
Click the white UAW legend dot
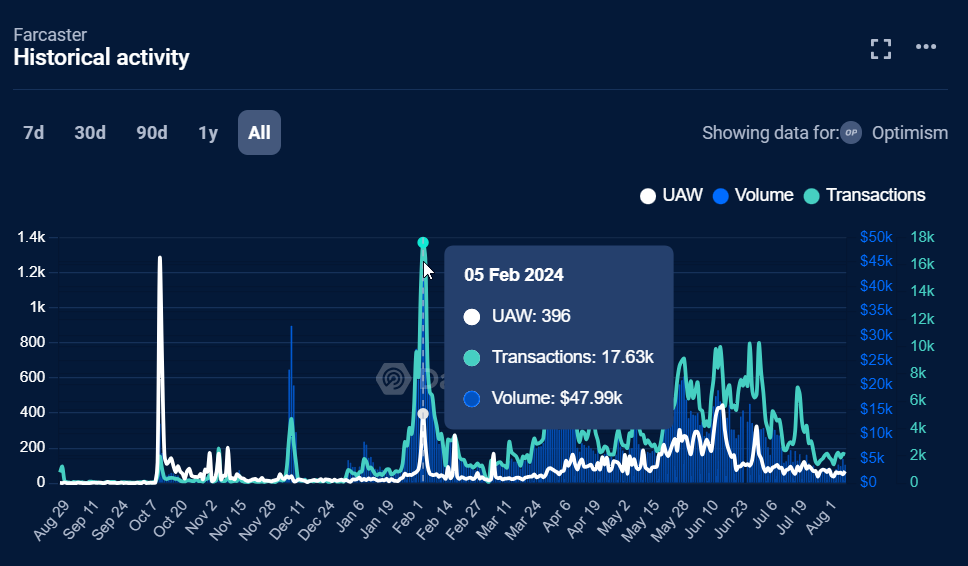tap(648, 196)
